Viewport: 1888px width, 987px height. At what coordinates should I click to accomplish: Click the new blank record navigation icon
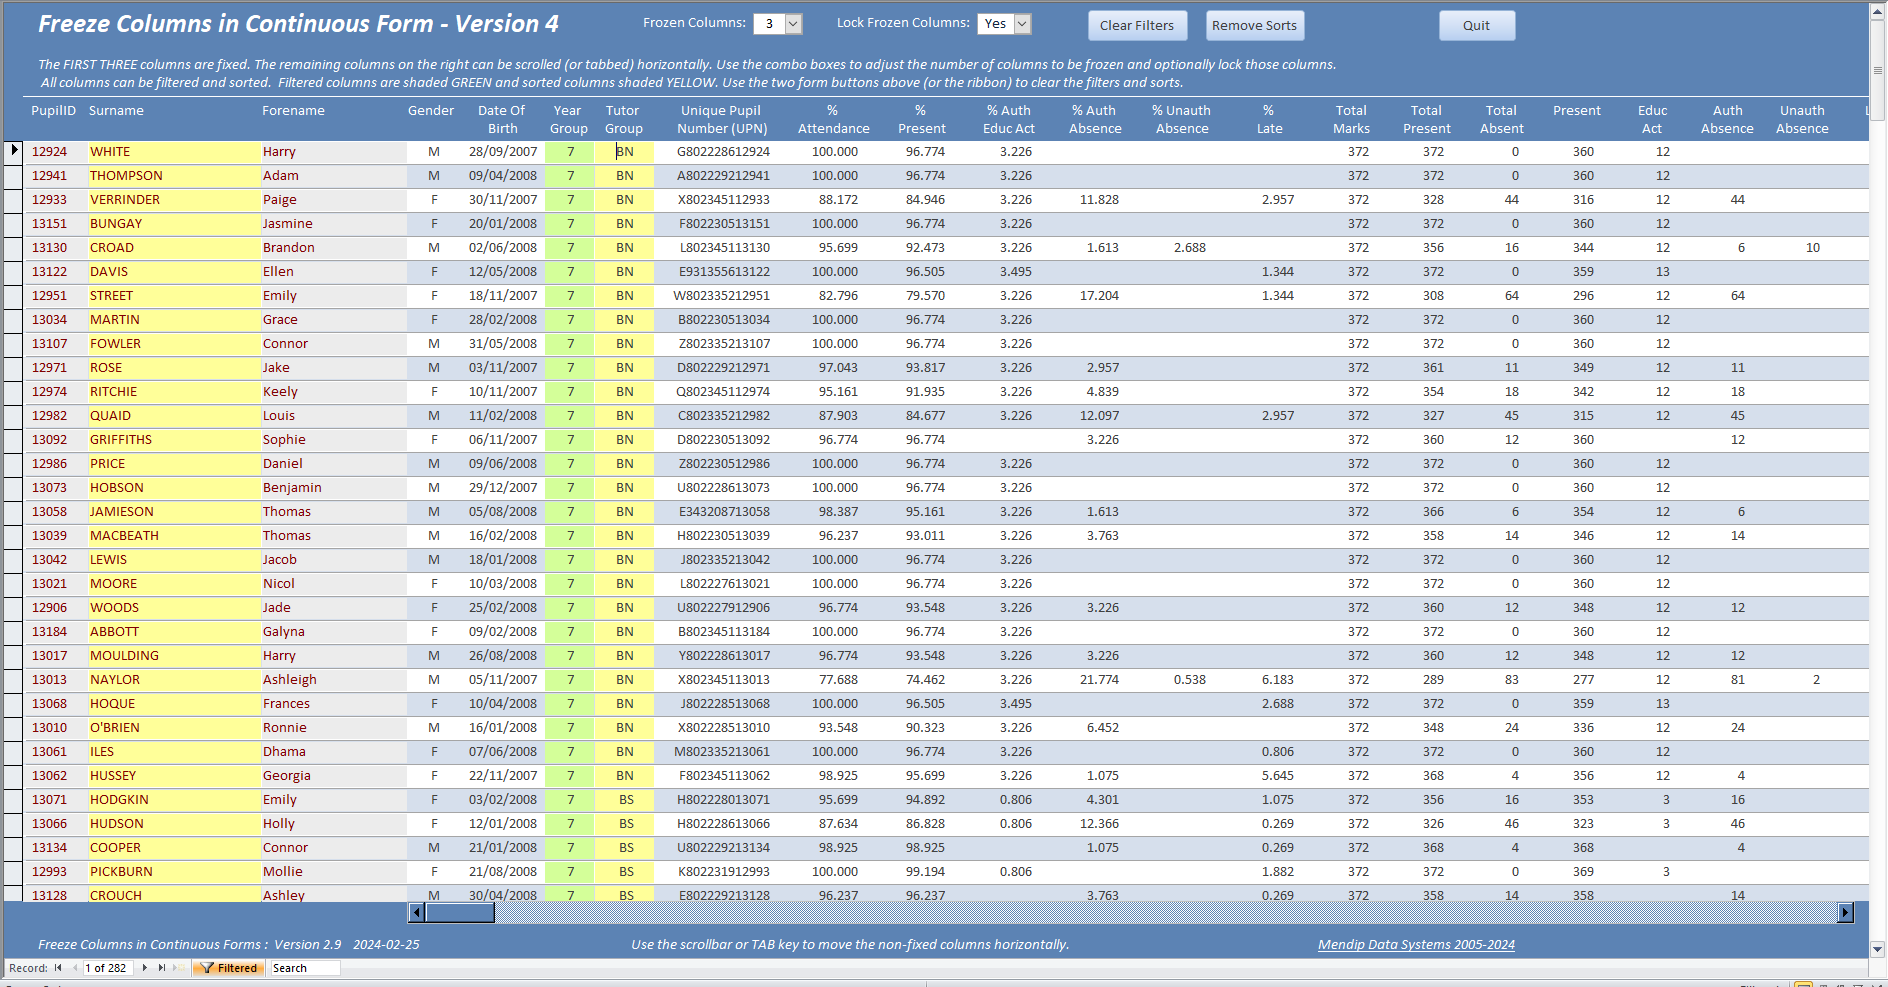(x=176, y=968)
